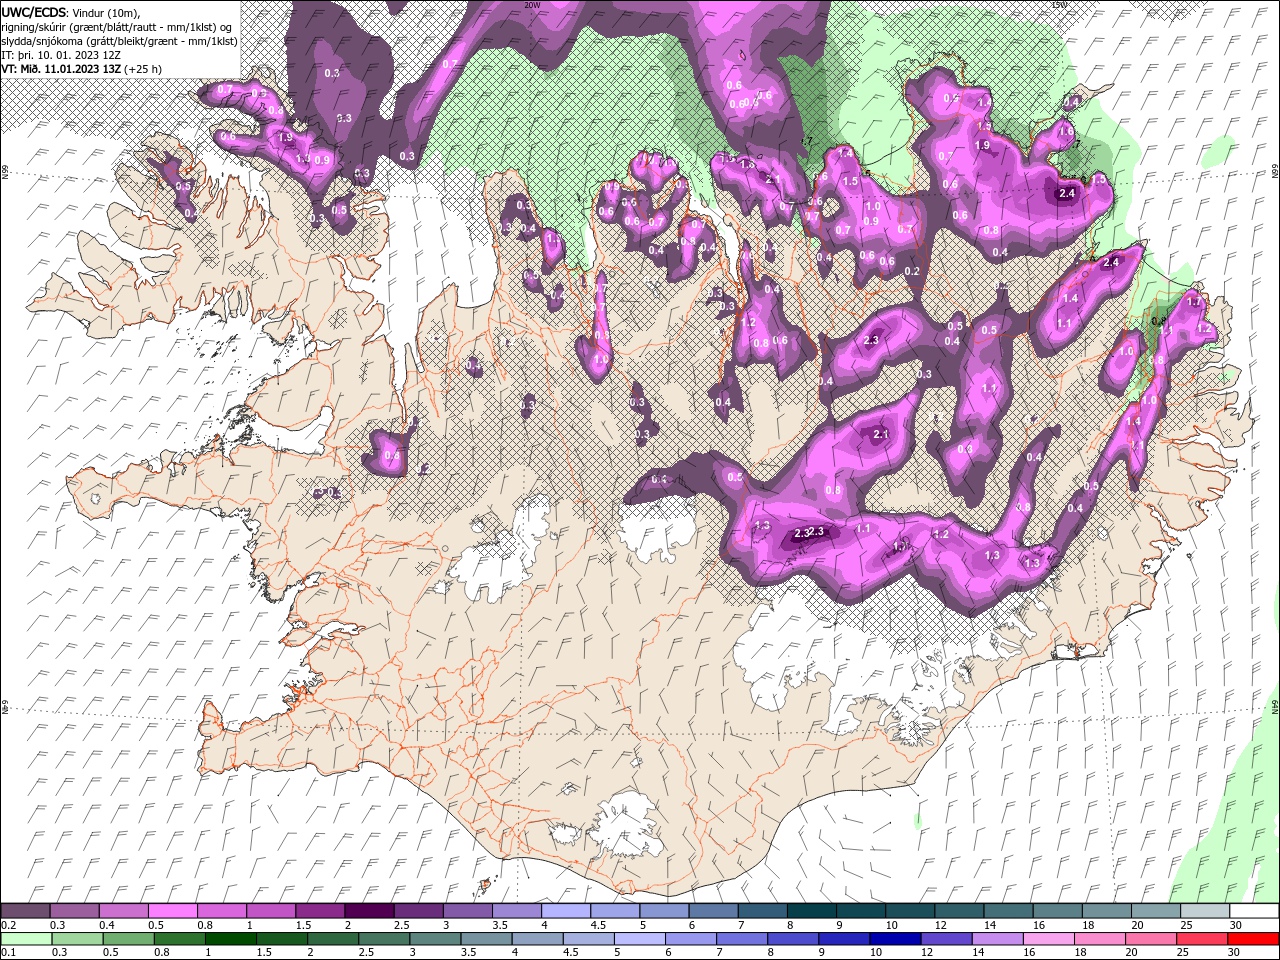Screen dimensions: 1280x960
Task: Select bright red lower swatch above 30
Action: [1252, 939]
